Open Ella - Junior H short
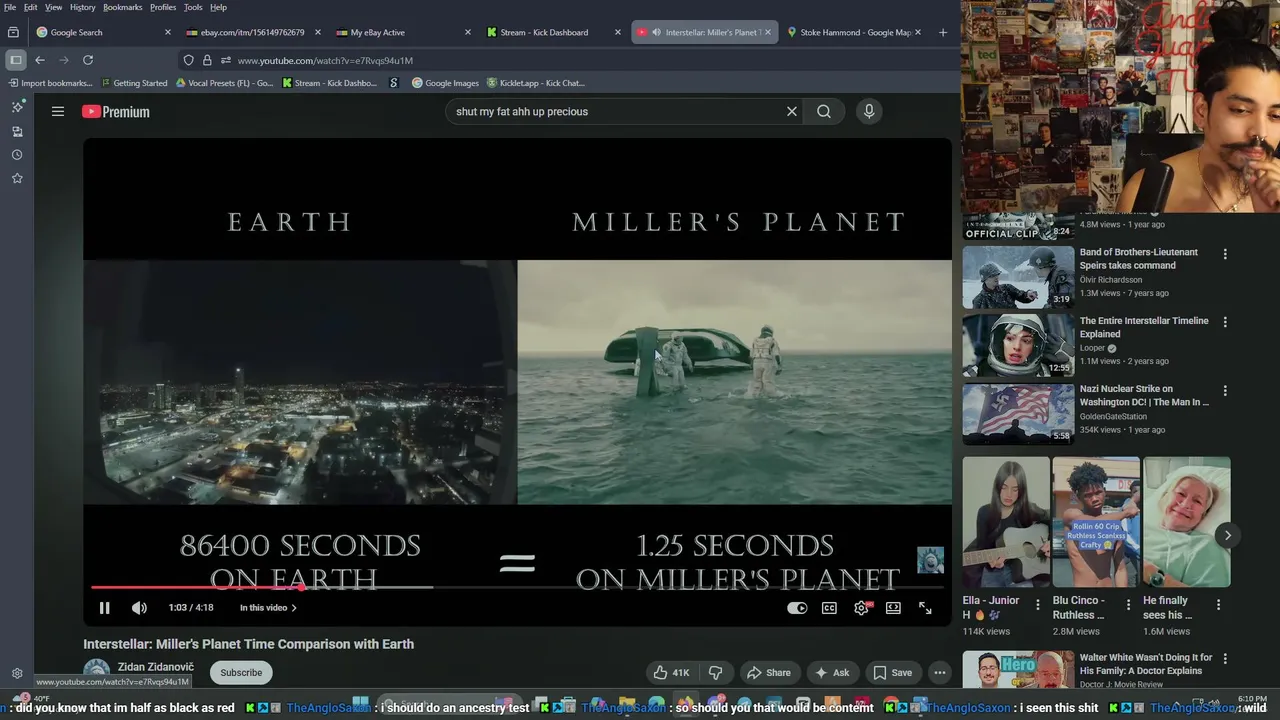The image size is (1280, 720). click(x=1006, y=522)
